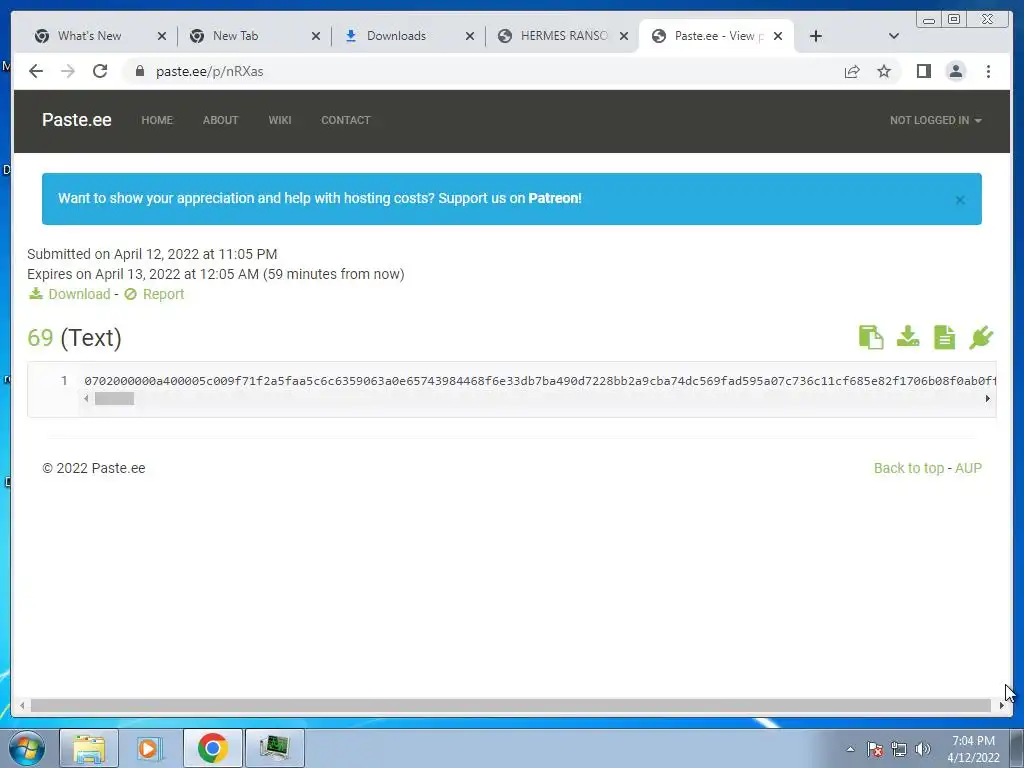
Task: Click the Download link under dates
Action: click(x=69, y=294)
